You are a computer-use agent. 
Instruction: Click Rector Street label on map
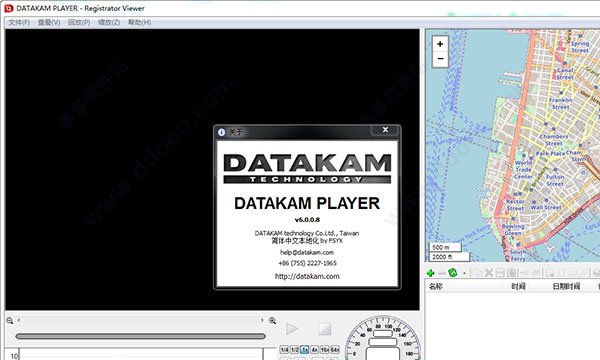pos(515,205)
